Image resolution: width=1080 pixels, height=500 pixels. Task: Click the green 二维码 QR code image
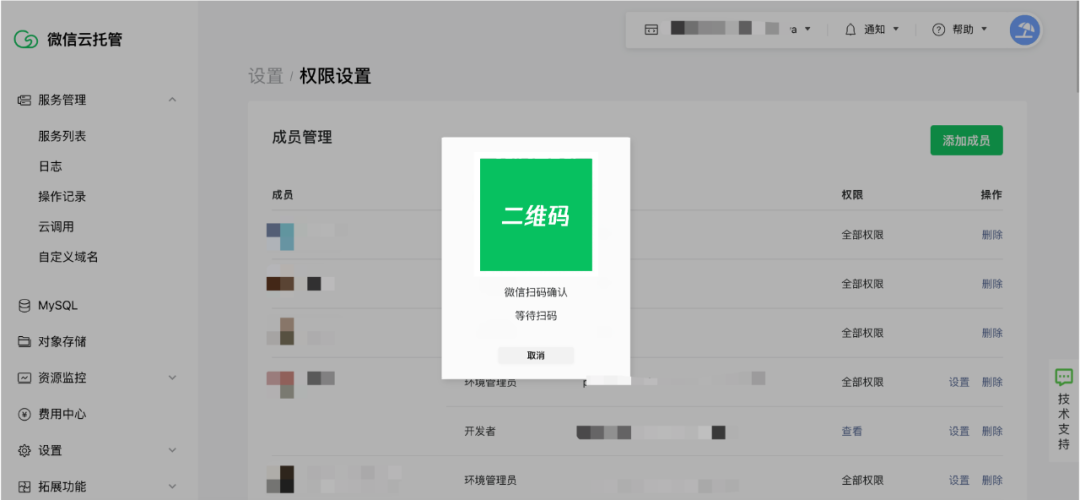(x=536, y=215)
